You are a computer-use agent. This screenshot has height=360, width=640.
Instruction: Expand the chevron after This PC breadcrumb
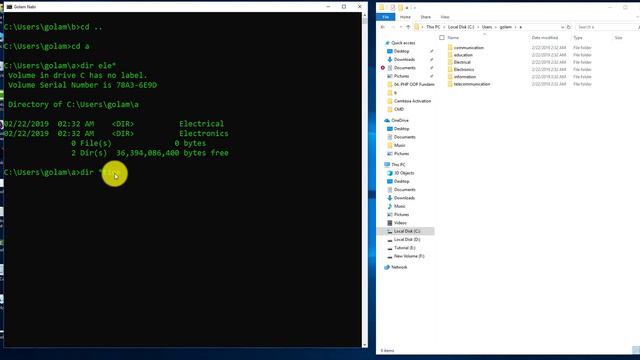pyautogui.click(x=444, y=27)
